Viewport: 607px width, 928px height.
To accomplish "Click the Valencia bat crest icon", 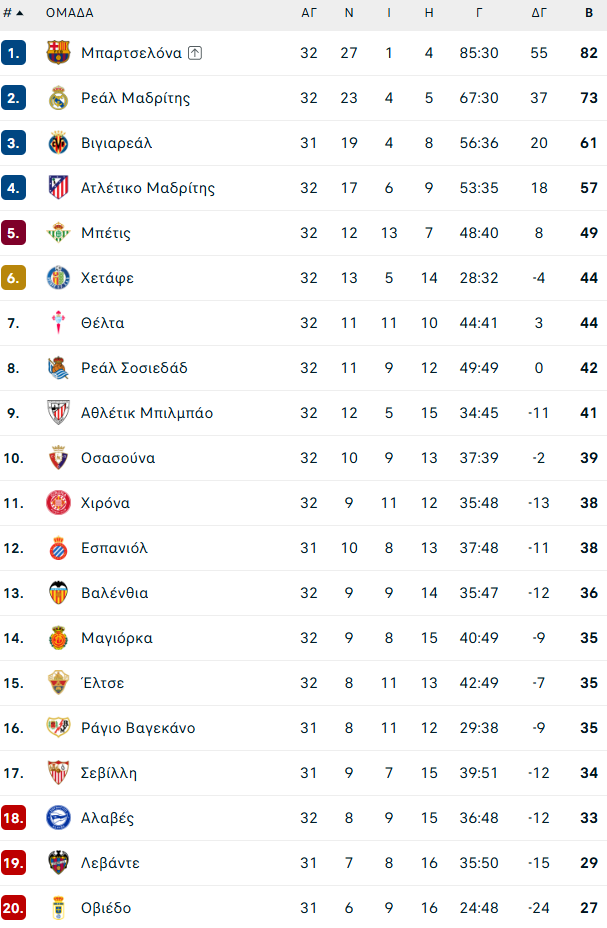I will pyautogui.click(x=59, y=593).
